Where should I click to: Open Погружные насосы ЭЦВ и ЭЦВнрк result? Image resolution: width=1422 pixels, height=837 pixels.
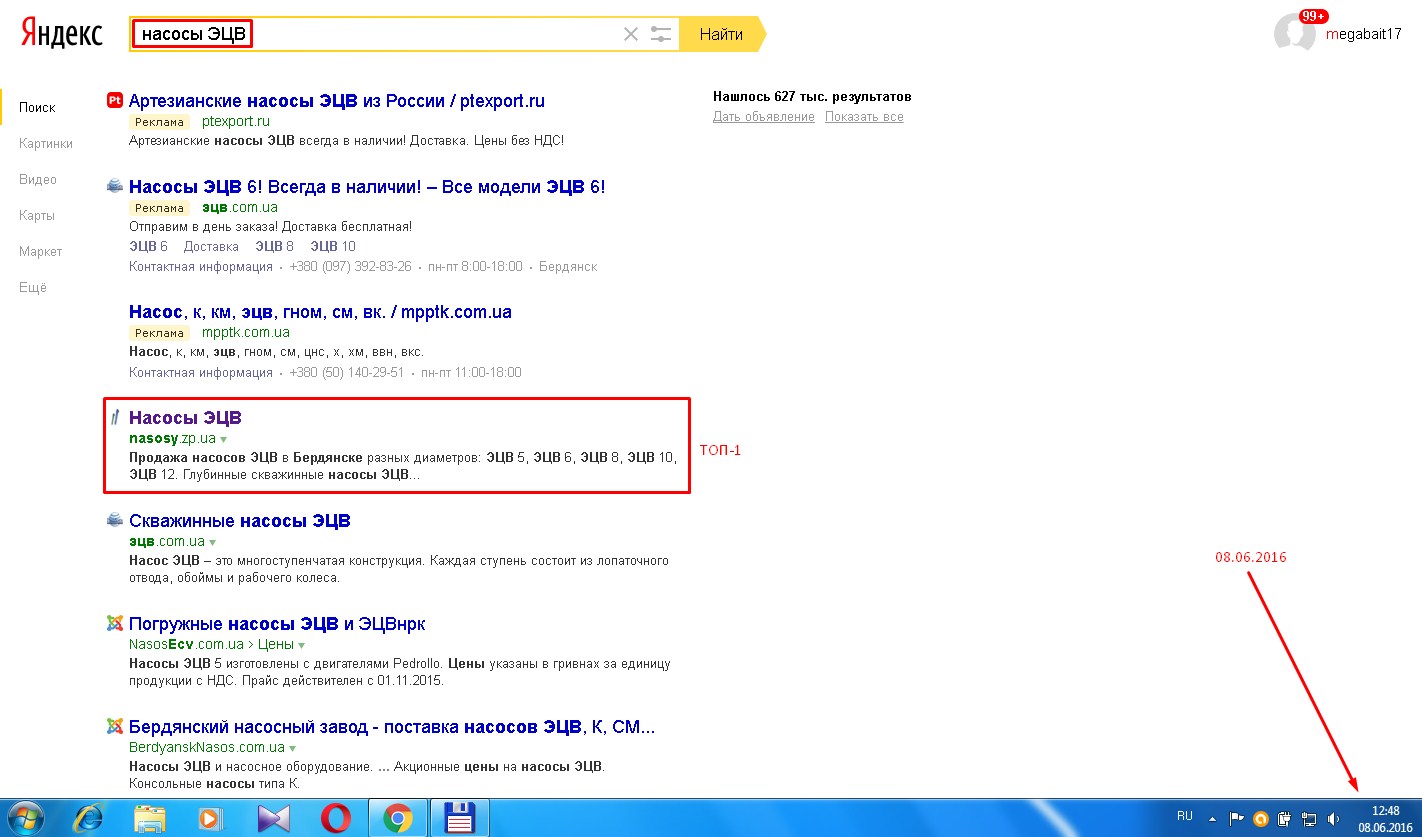pos(277,624)
